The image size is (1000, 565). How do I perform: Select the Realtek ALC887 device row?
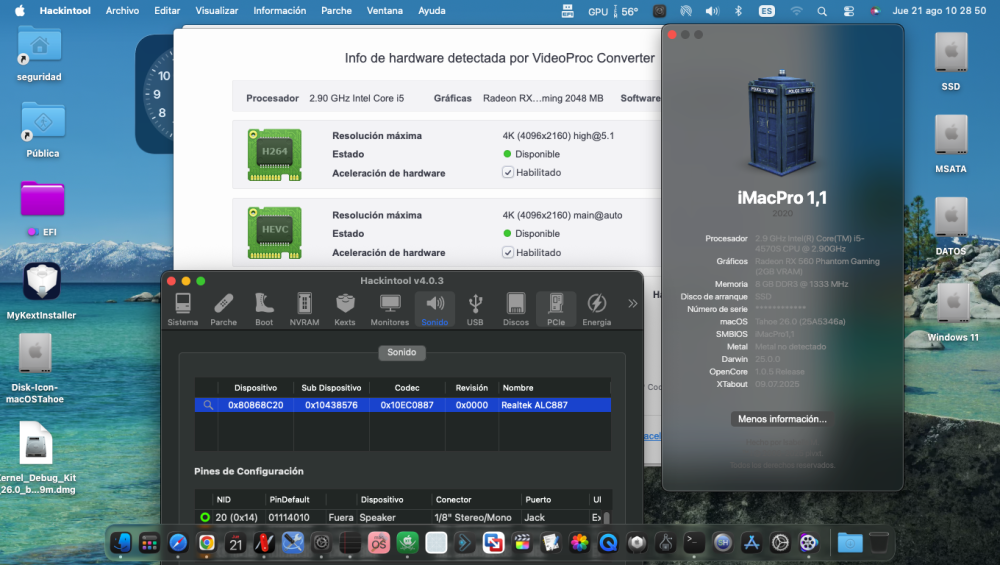(x=402, y=405)
